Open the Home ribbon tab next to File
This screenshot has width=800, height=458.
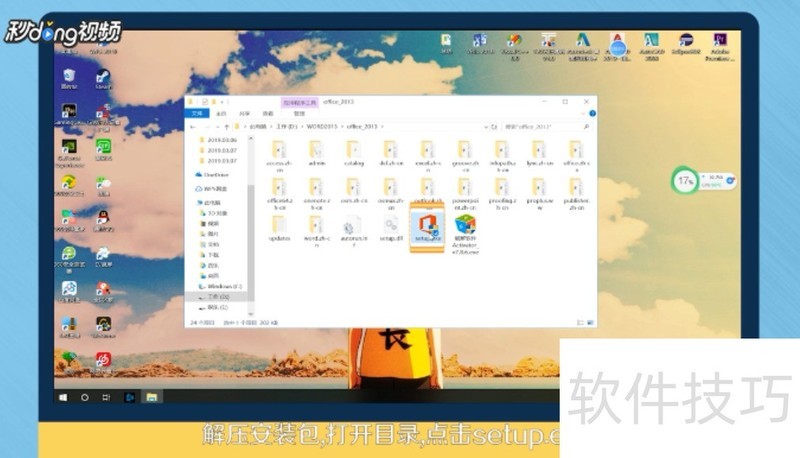pos(221,113)
